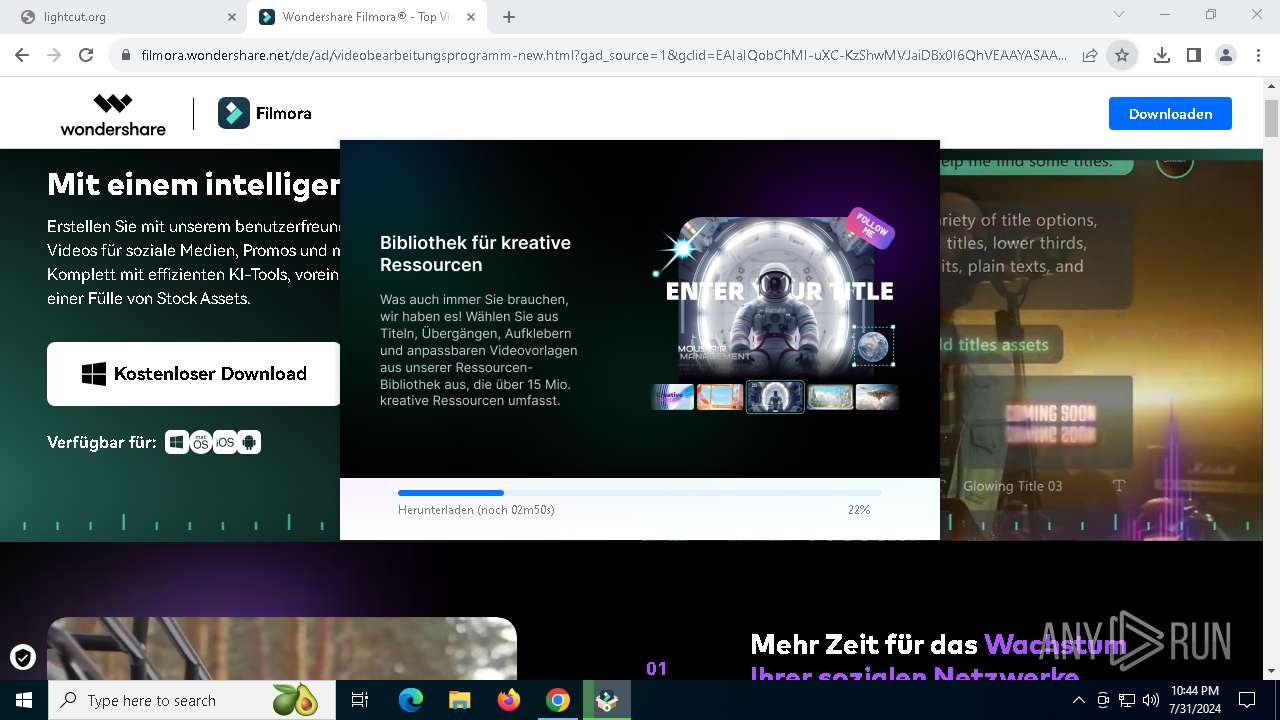Select the first installer slide thumbnail
Image resolution: width=1280 pixels, height=720 pixels.
673,397
